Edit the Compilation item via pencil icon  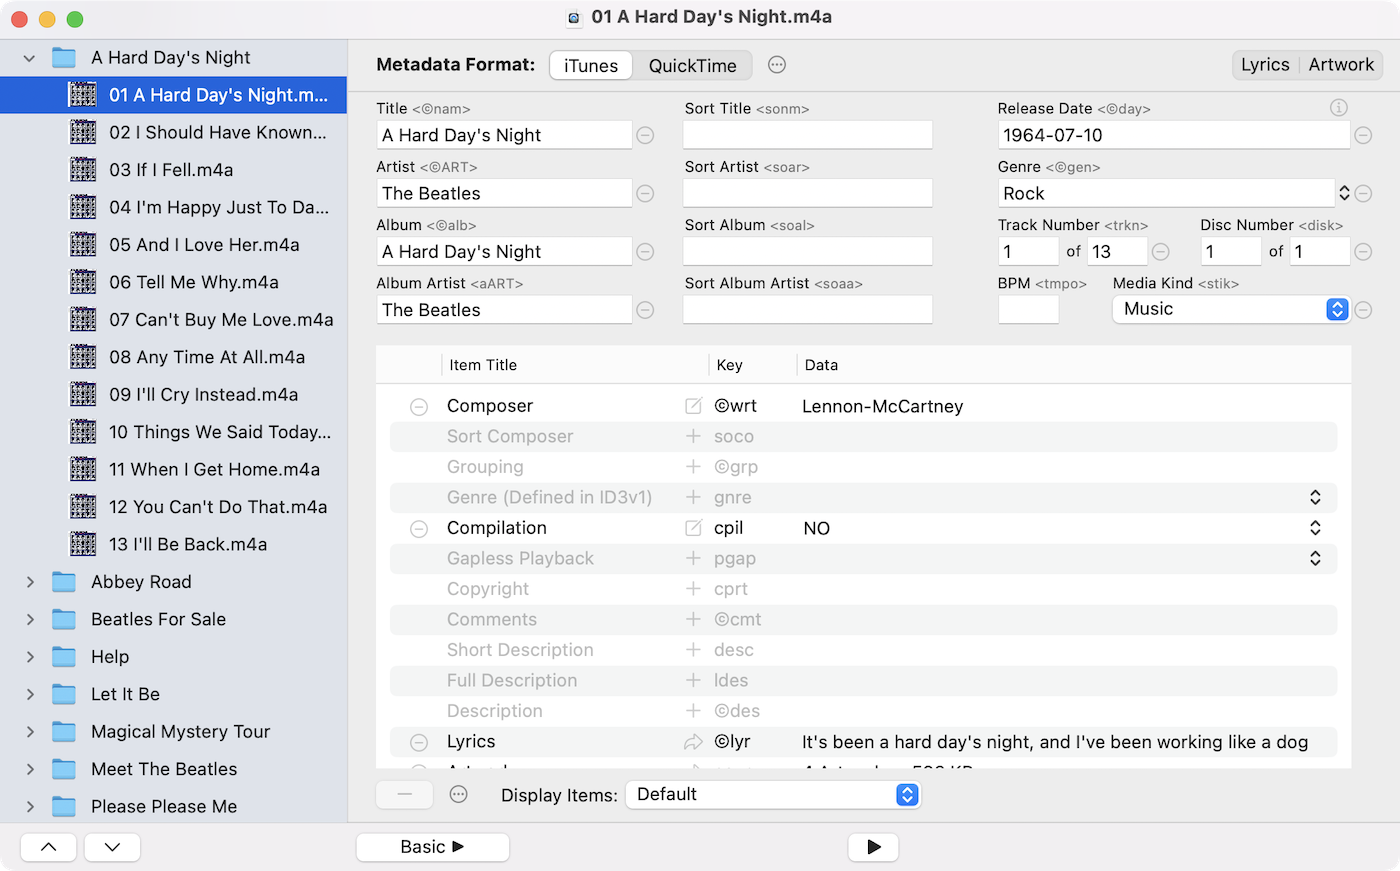pyautogui.click(x=693, y=528)
